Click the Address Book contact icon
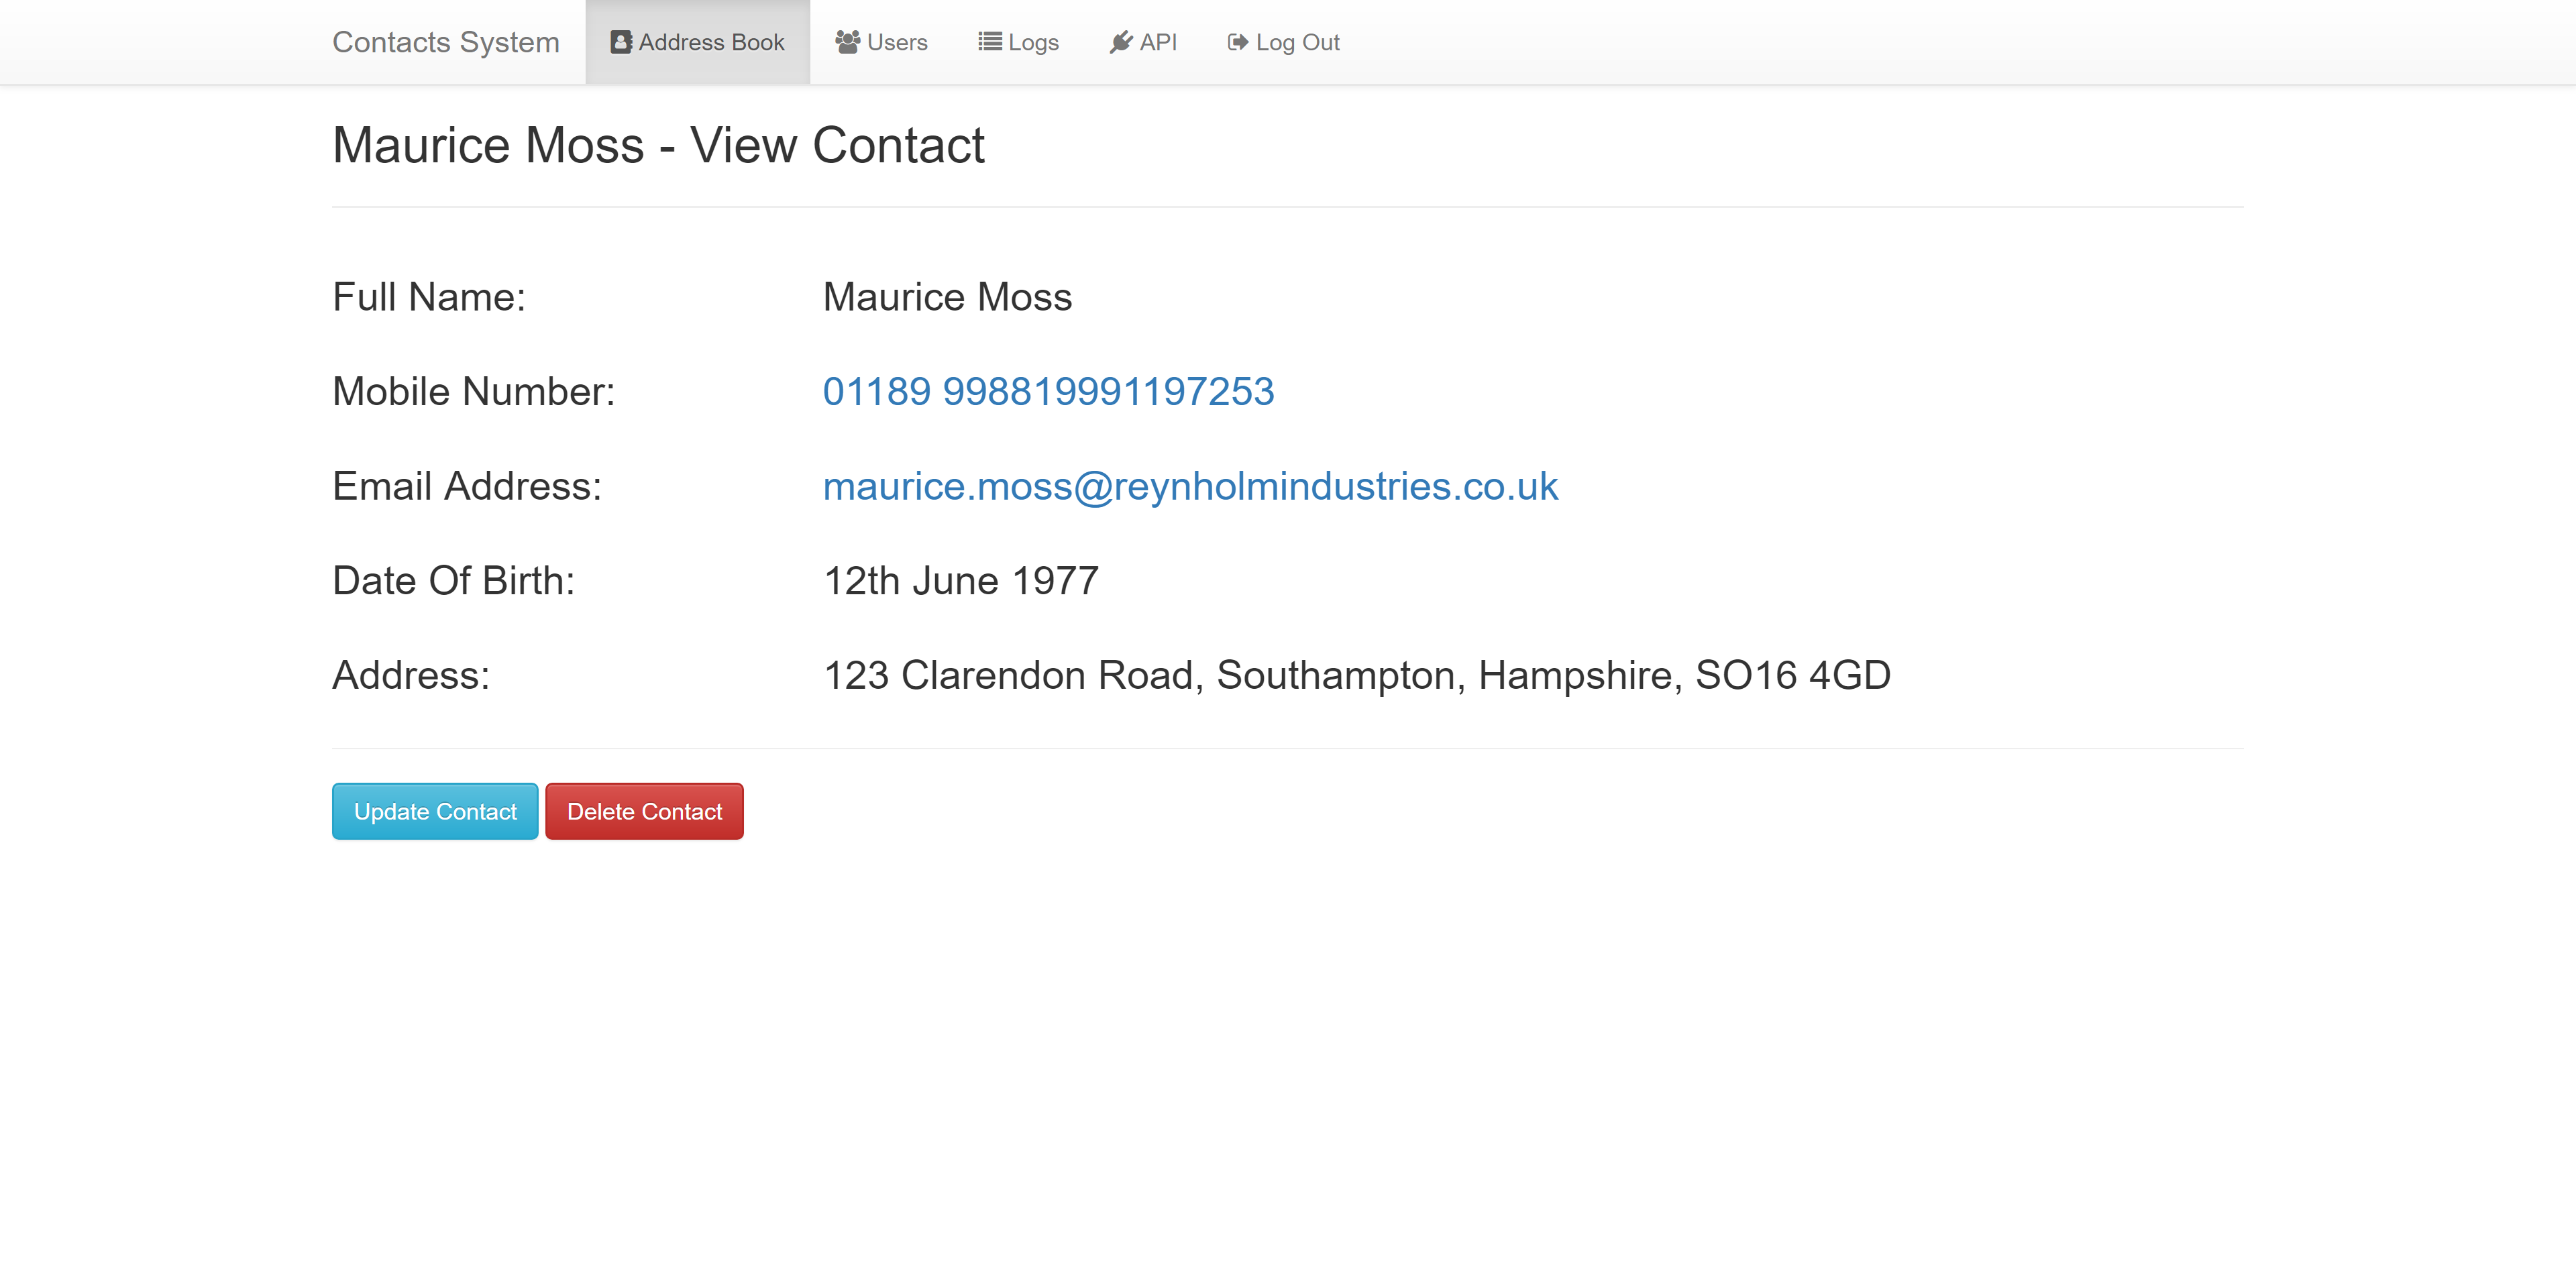The image size is (2576, 1271). click(x=621, y=42)
